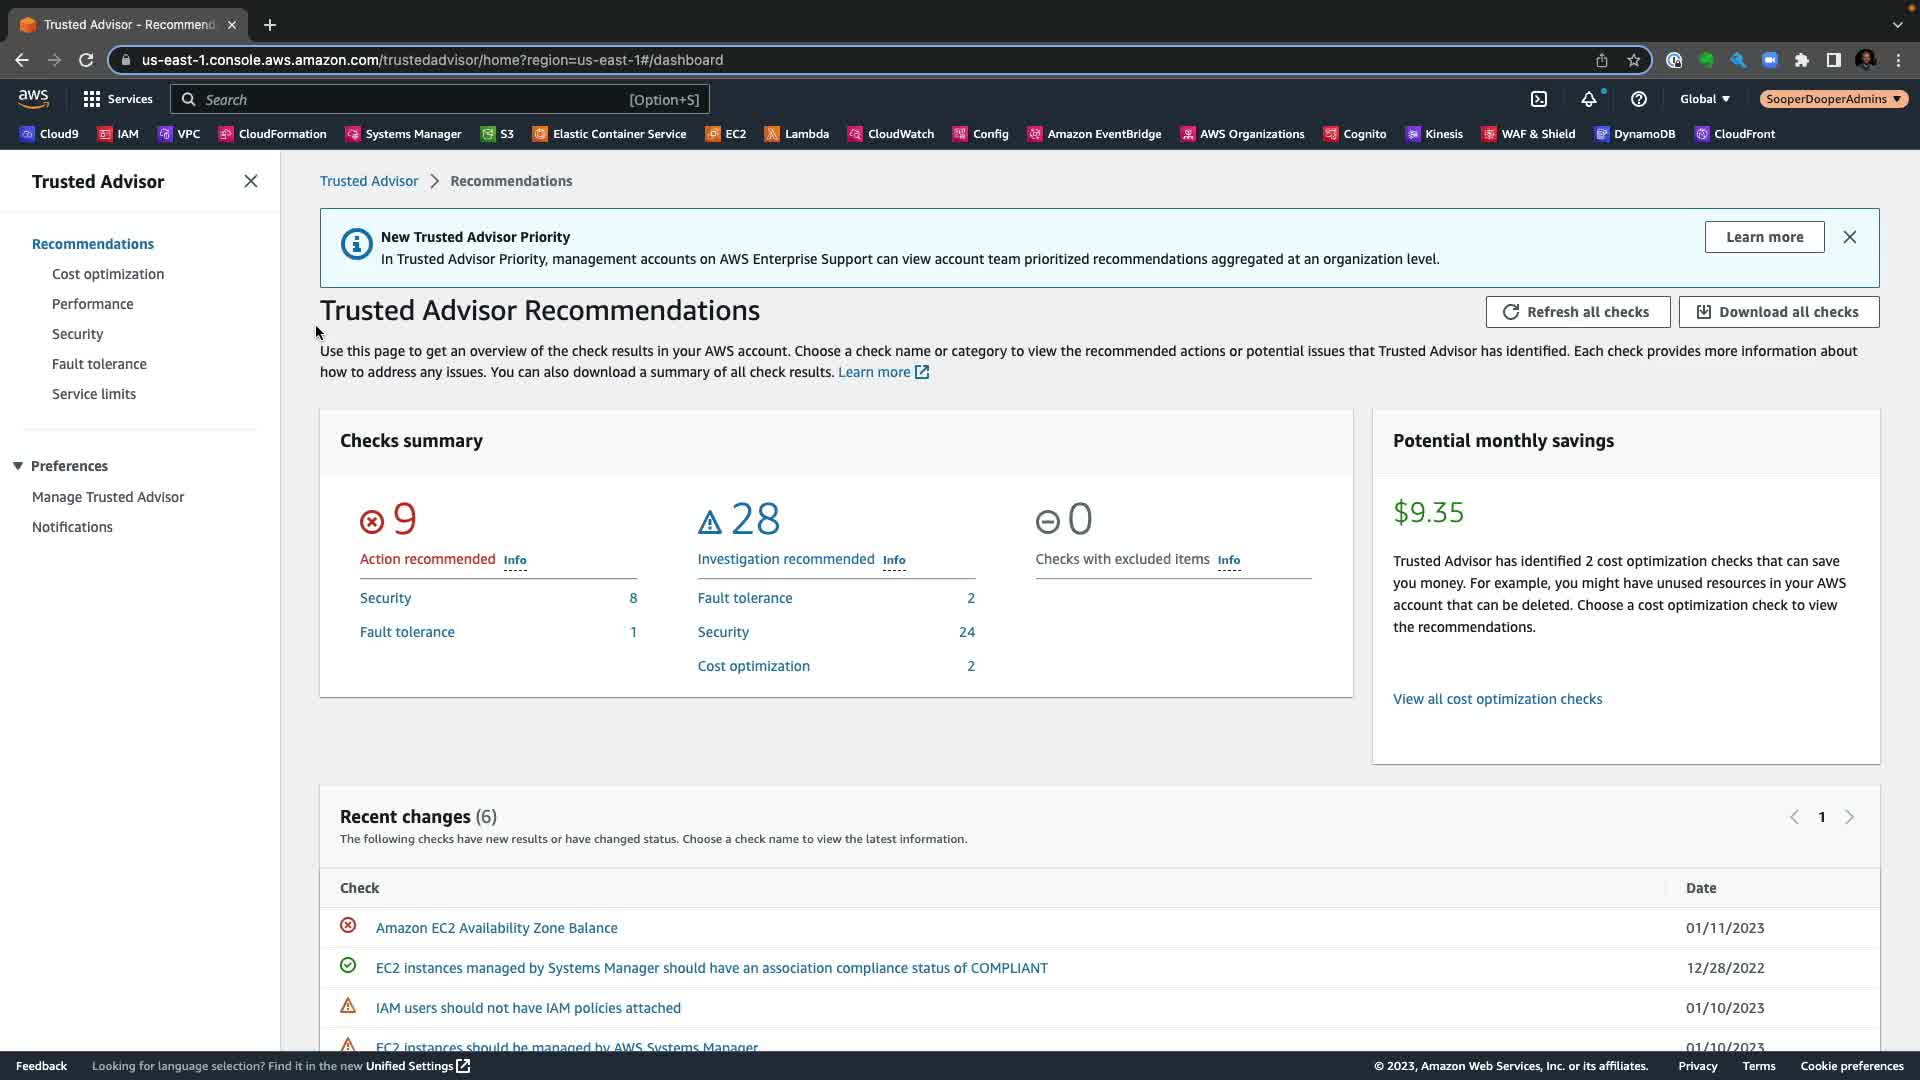Screen dimensions: 1920x1080
Task: Dismiss the Trusted Advisor Priority banner
Action: 1849,237
